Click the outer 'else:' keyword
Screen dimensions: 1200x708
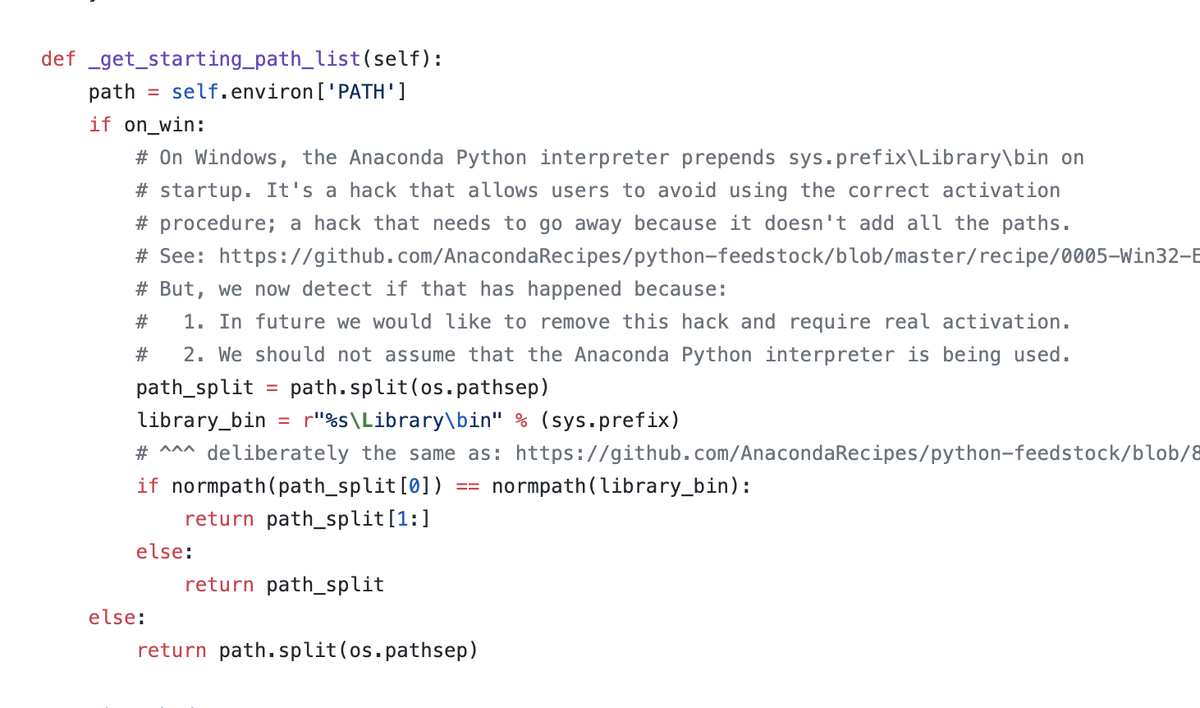tap(117, 617)
